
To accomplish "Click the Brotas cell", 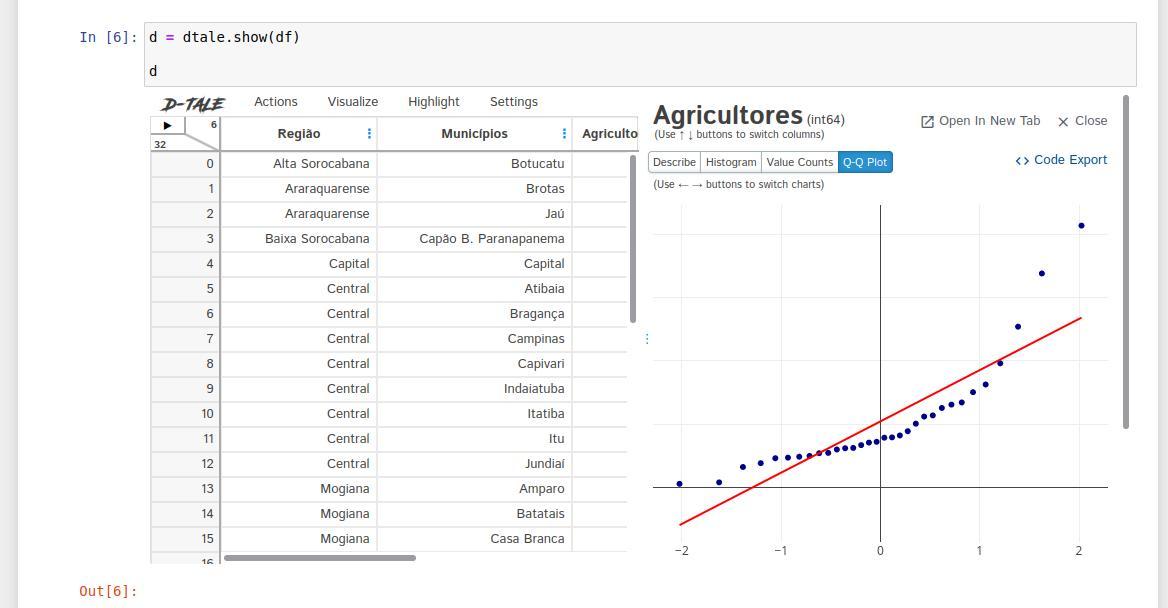I will (x=474, y=189).
